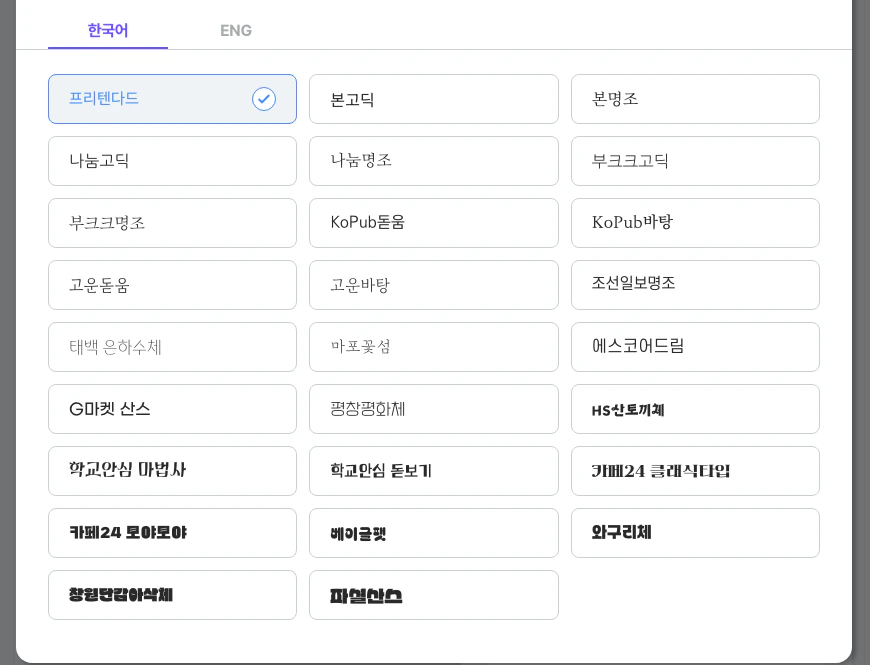The width and height of the screenshot is (870, 665).
Task: Select the 창원단감아삭체 font
Action: (173, 595)
